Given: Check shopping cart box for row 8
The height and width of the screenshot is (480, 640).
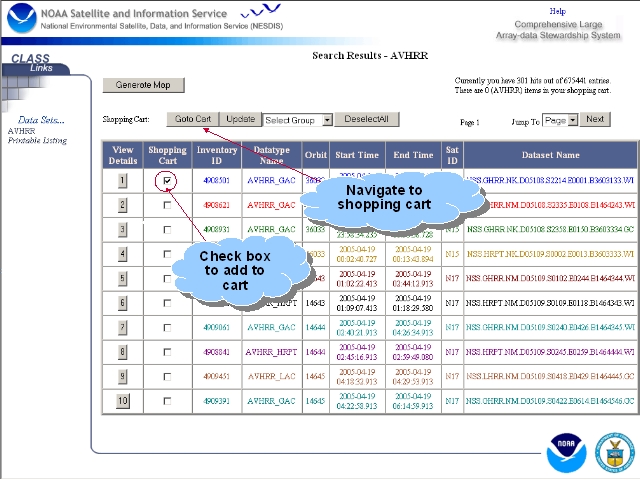Looking at the screenshot, I should (167, 352).
